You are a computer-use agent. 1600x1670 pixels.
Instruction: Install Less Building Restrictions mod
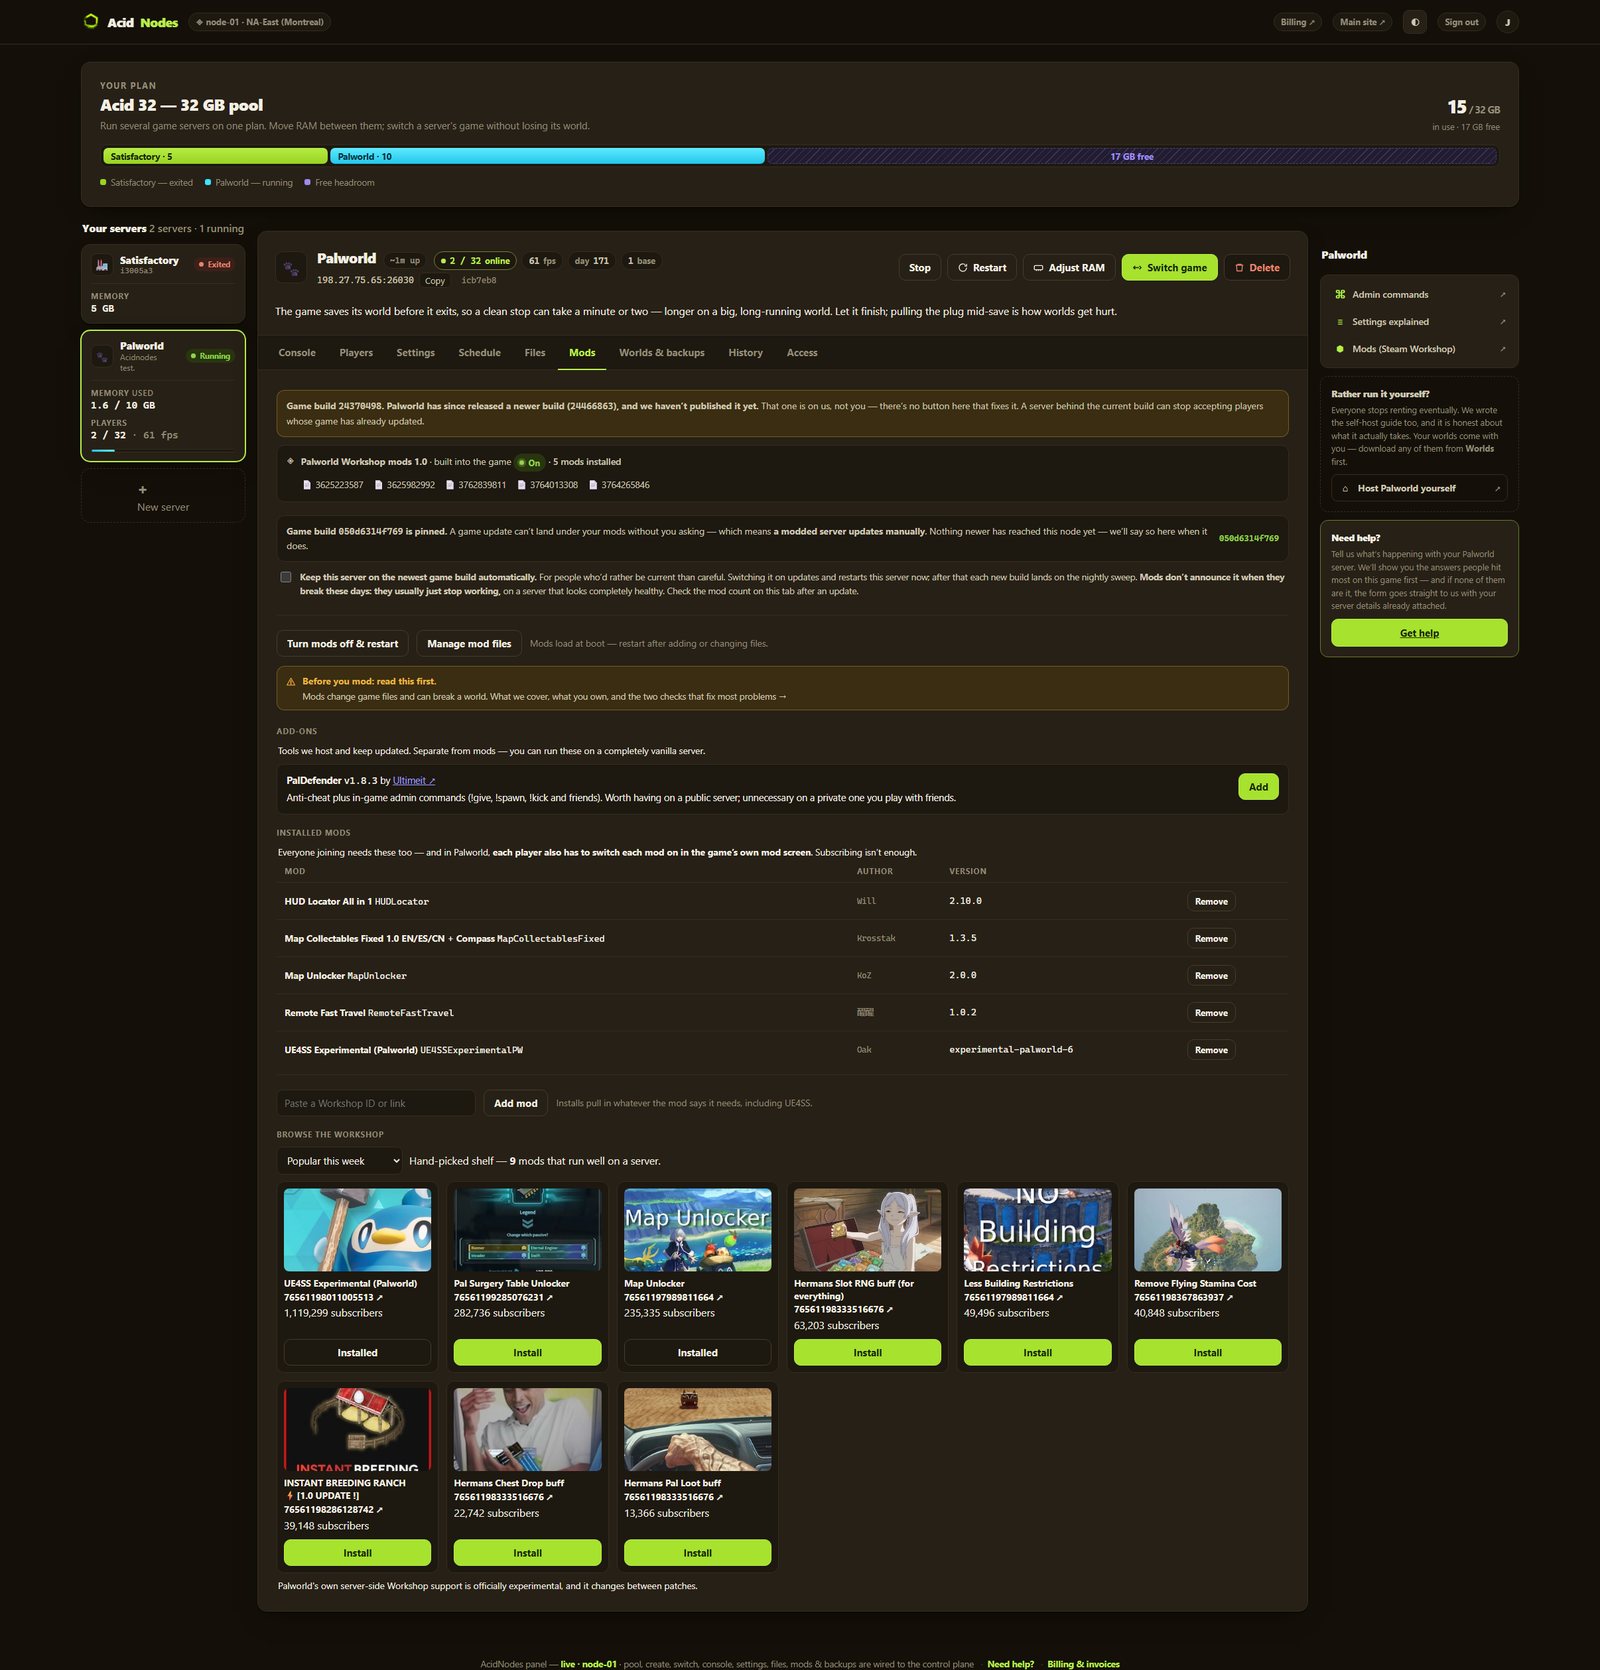[1037, 1353]
